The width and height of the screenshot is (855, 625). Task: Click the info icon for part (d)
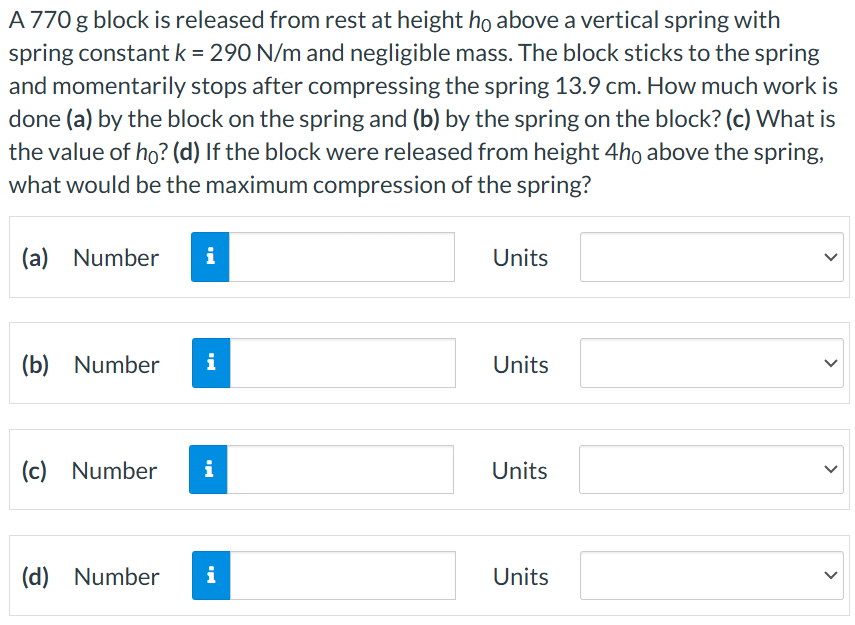[209, 575]
